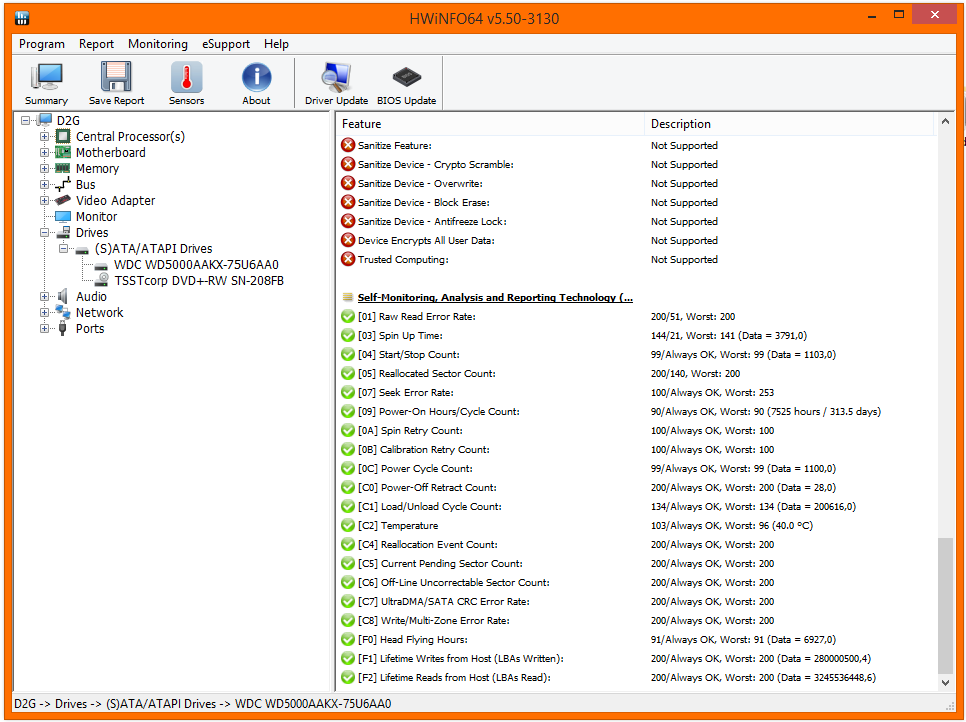Viewport: 966px width, 722px height.
Task: Expand the Motherboard node
Action: (x=44, y=152)
